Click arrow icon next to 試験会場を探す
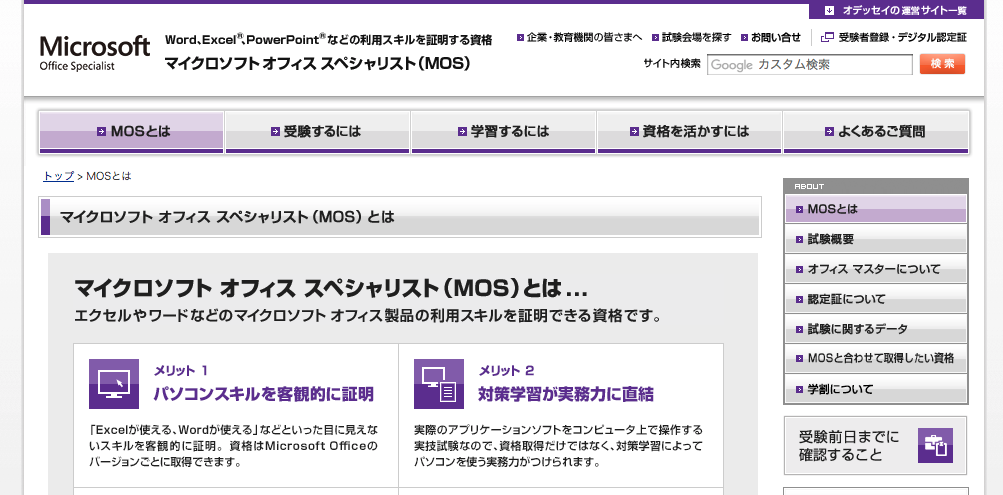Viewport: 1003px width, 495px height. (656, 38)
